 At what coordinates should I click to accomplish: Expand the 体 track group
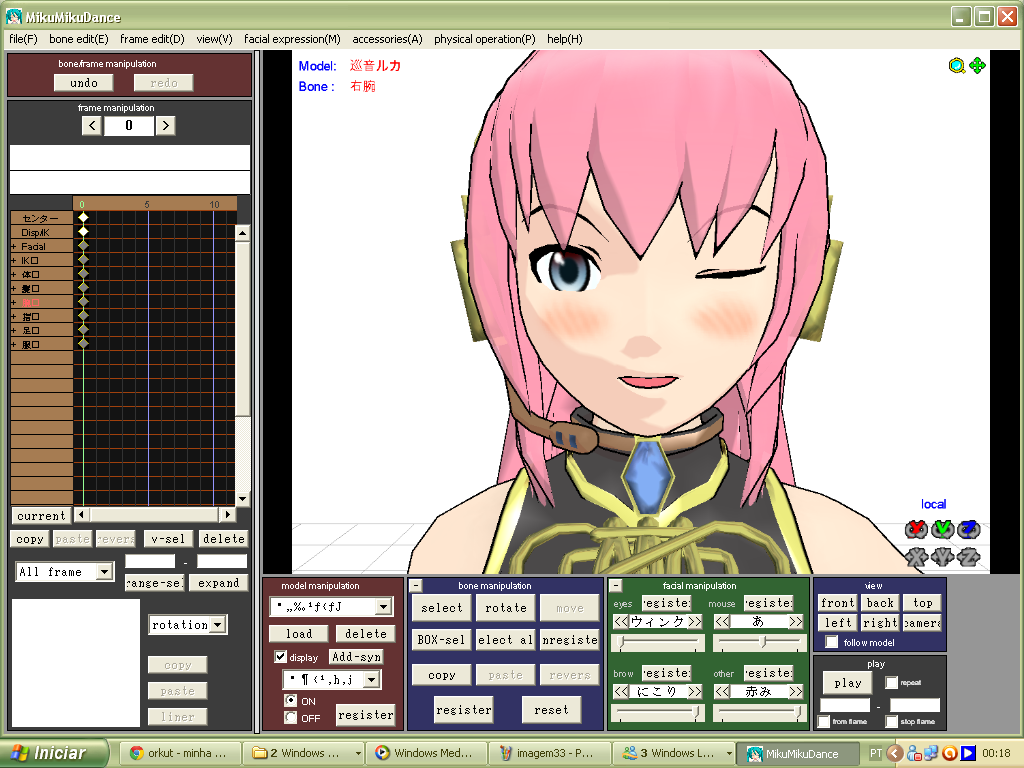coord(14,274)
